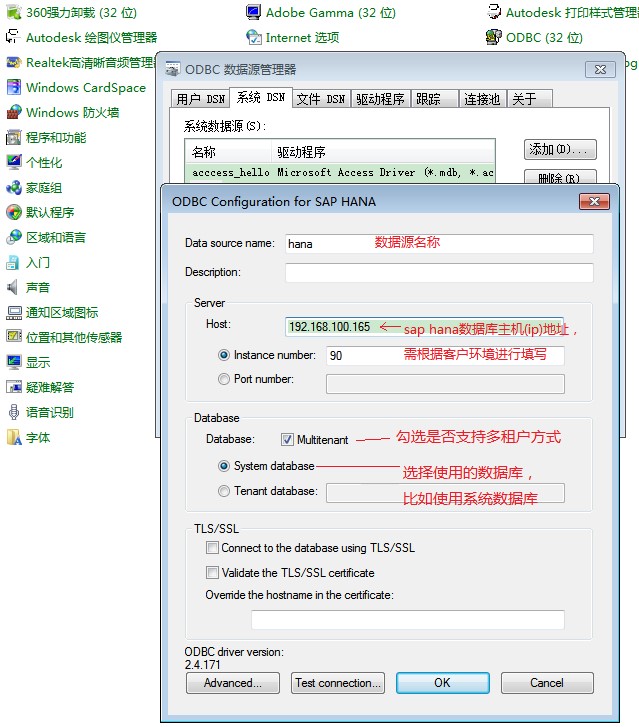Select the Port number radio button
The height and width of the screenshot is (727, 639).
tap(224, 380)
